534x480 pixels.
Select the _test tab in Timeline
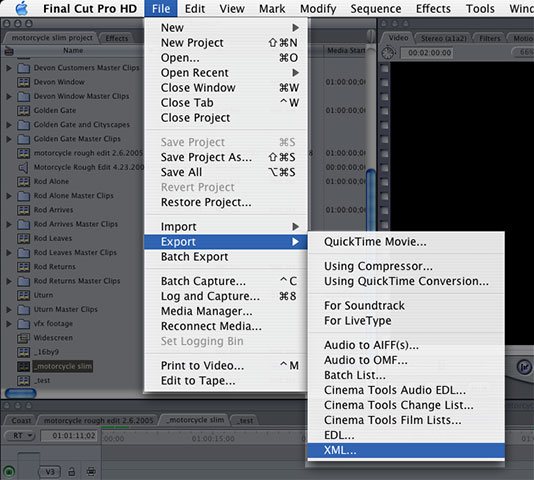(x=246, y=420)
